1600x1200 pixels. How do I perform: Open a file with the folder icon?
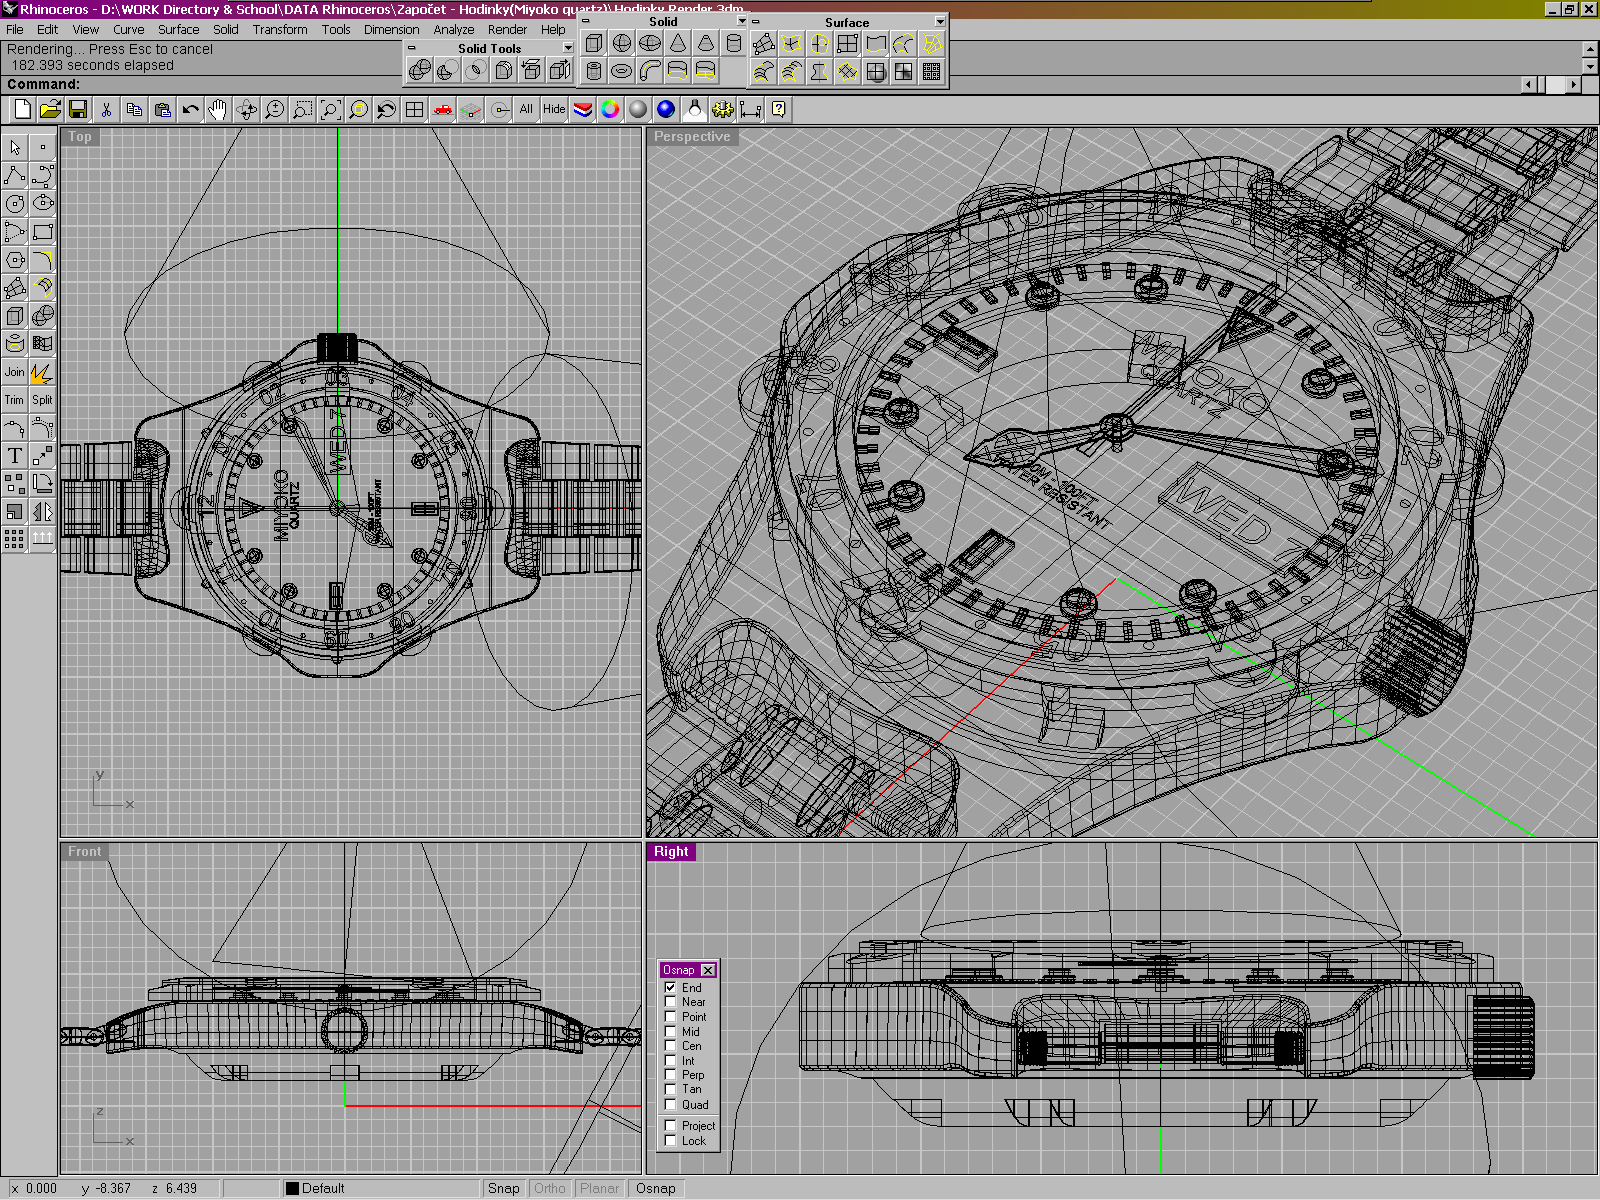(x=50, y=109)
